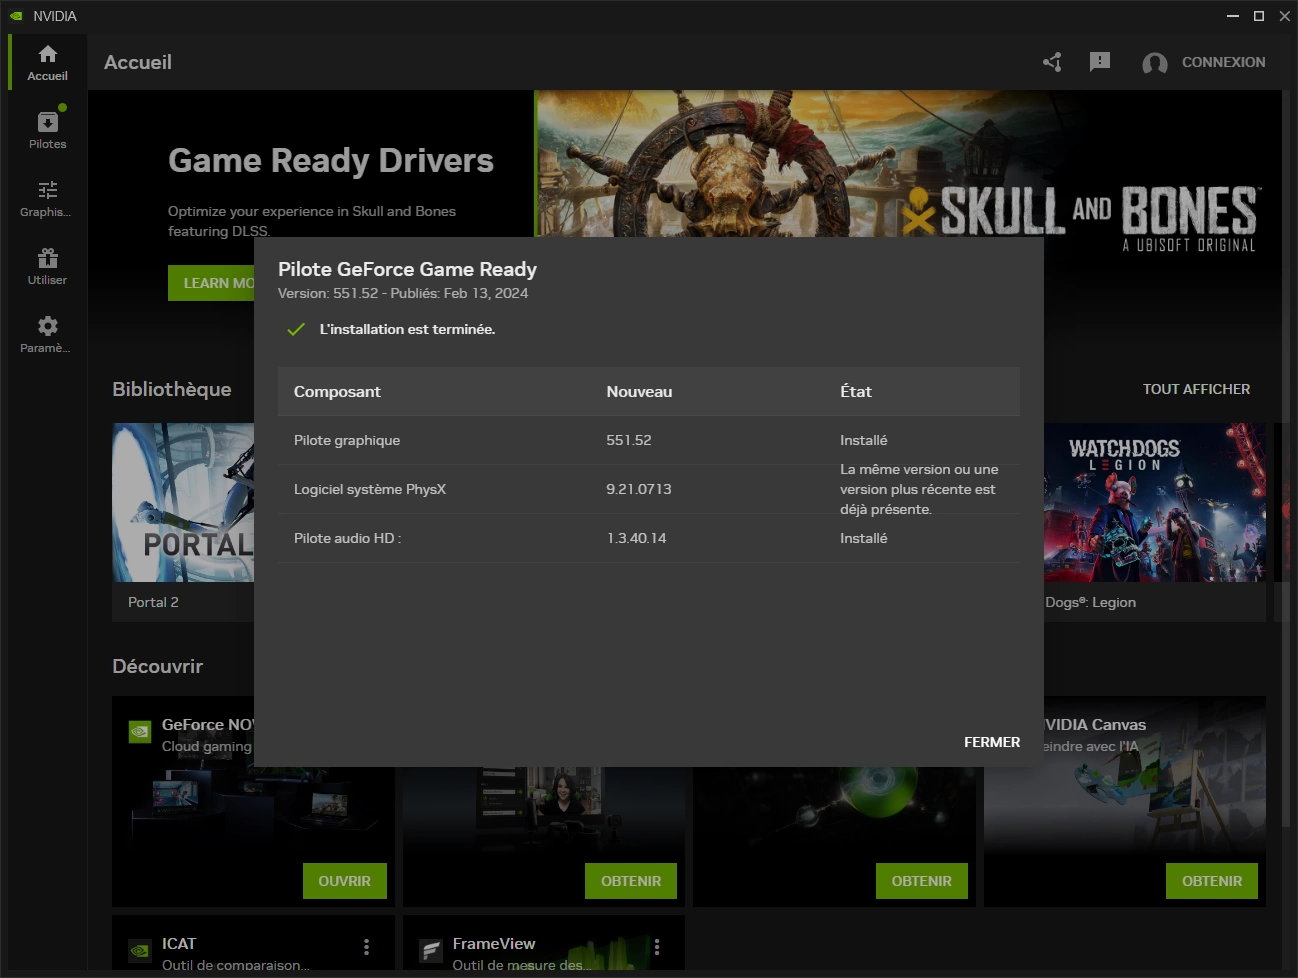
Task: Click the Version 551.52 publication date line
Action: [403, 293]
